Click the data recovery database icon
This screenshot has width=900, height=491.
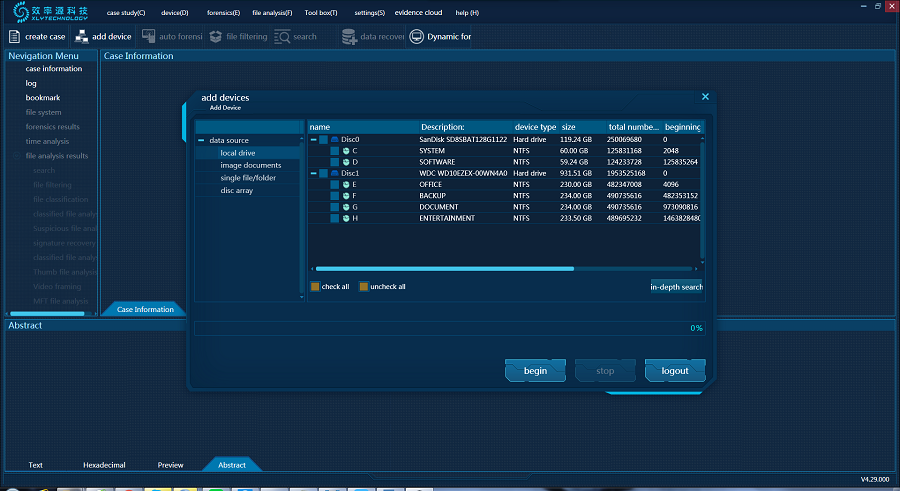pos(349,37)
